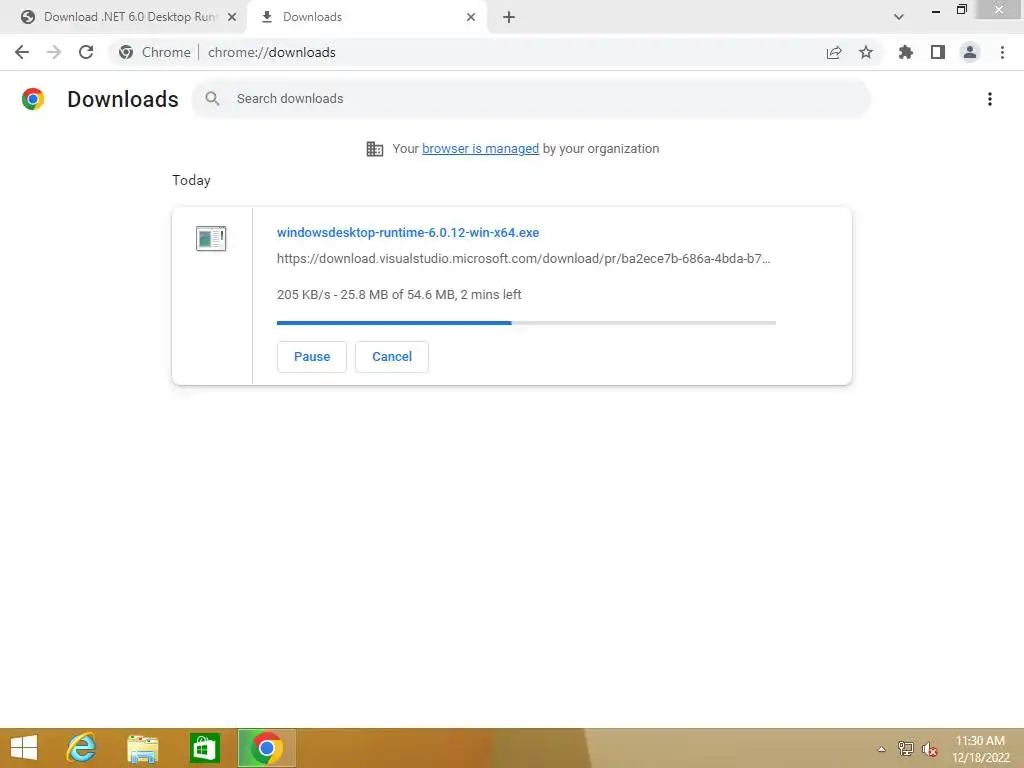
Task: Restore down the Chrome window
Action: tap(961, 9)
